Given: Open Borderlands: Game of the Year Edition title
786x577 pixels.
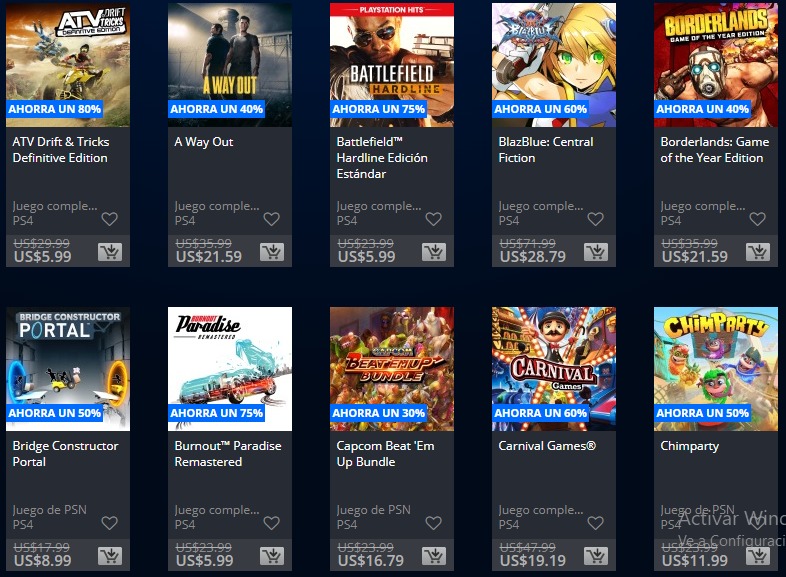Looking at the screenshot, I should pos(714,150).
